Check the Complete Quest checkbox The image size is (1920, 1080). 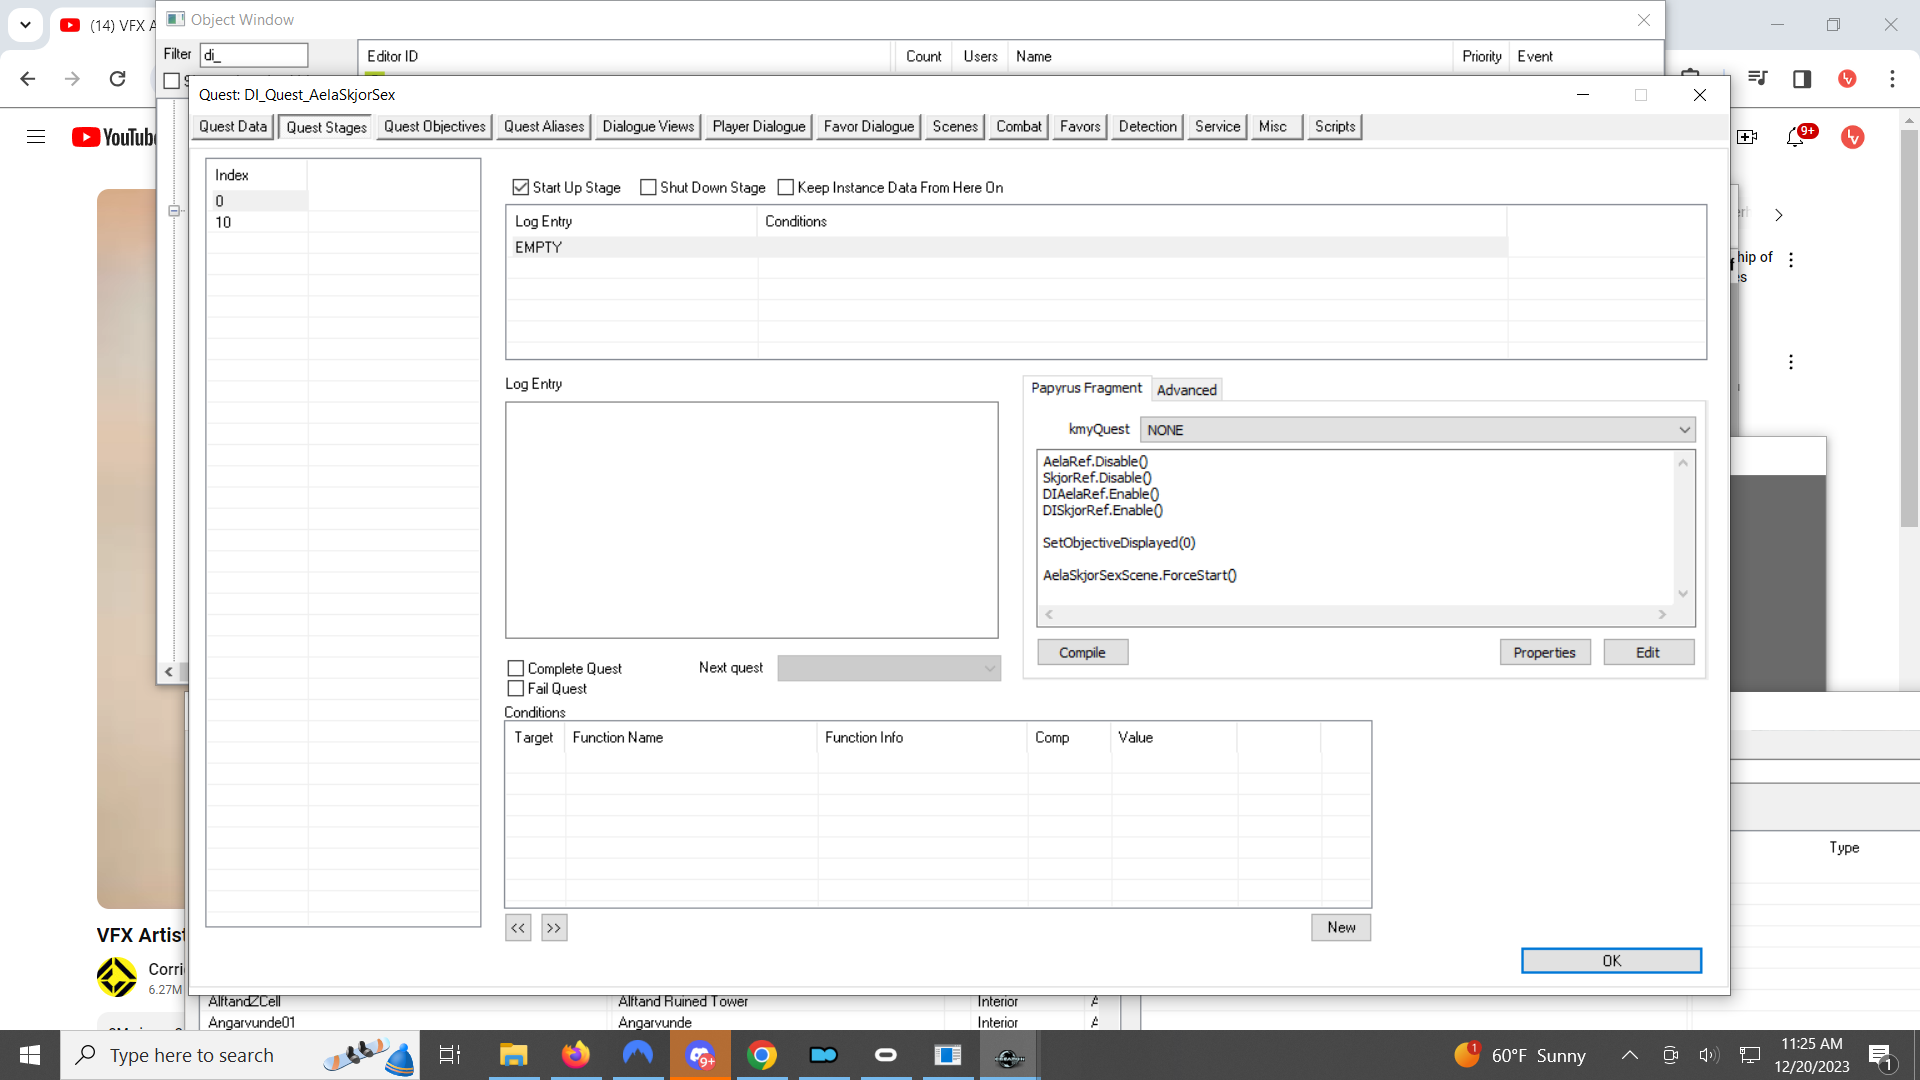tap(516, 668)
